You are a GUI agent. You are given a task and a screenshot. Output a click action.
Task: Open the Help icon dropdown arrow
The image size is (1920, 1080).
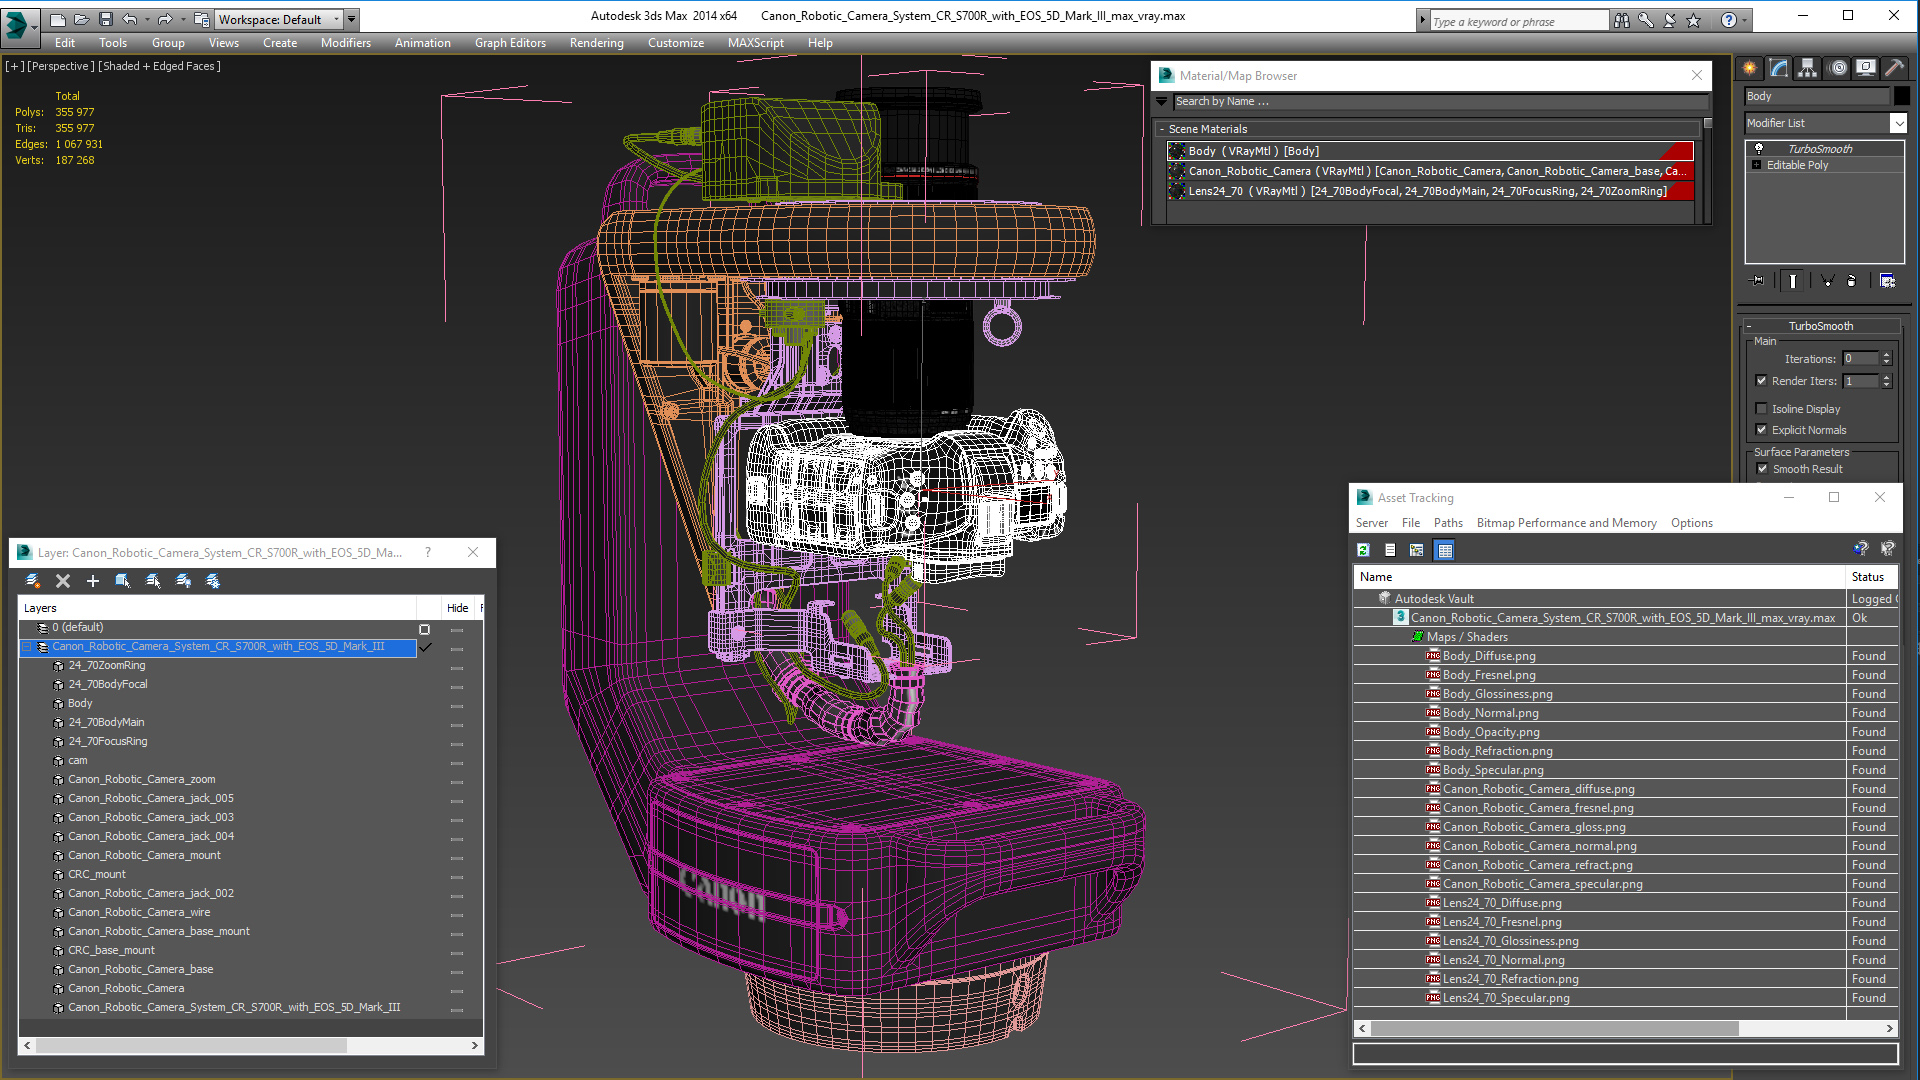(x=1745, y=20)
